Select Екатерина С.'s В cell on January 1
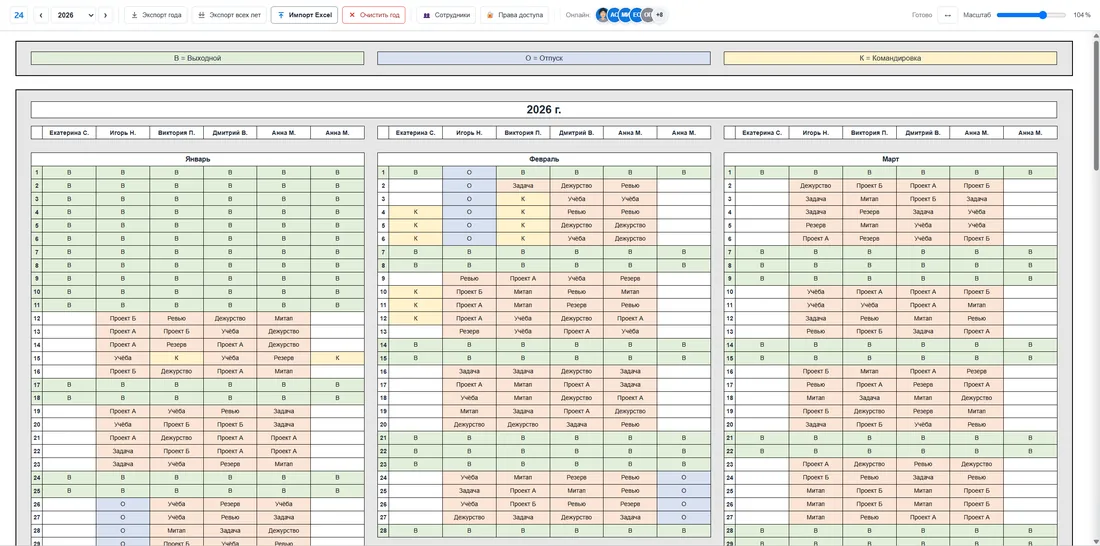 click(69, 173)
